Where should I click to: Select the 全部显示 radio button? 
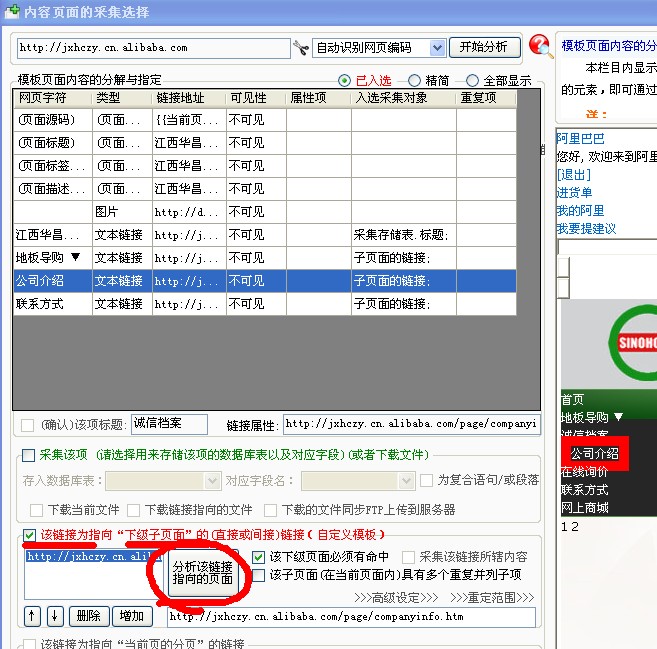(x=473, y=80)
